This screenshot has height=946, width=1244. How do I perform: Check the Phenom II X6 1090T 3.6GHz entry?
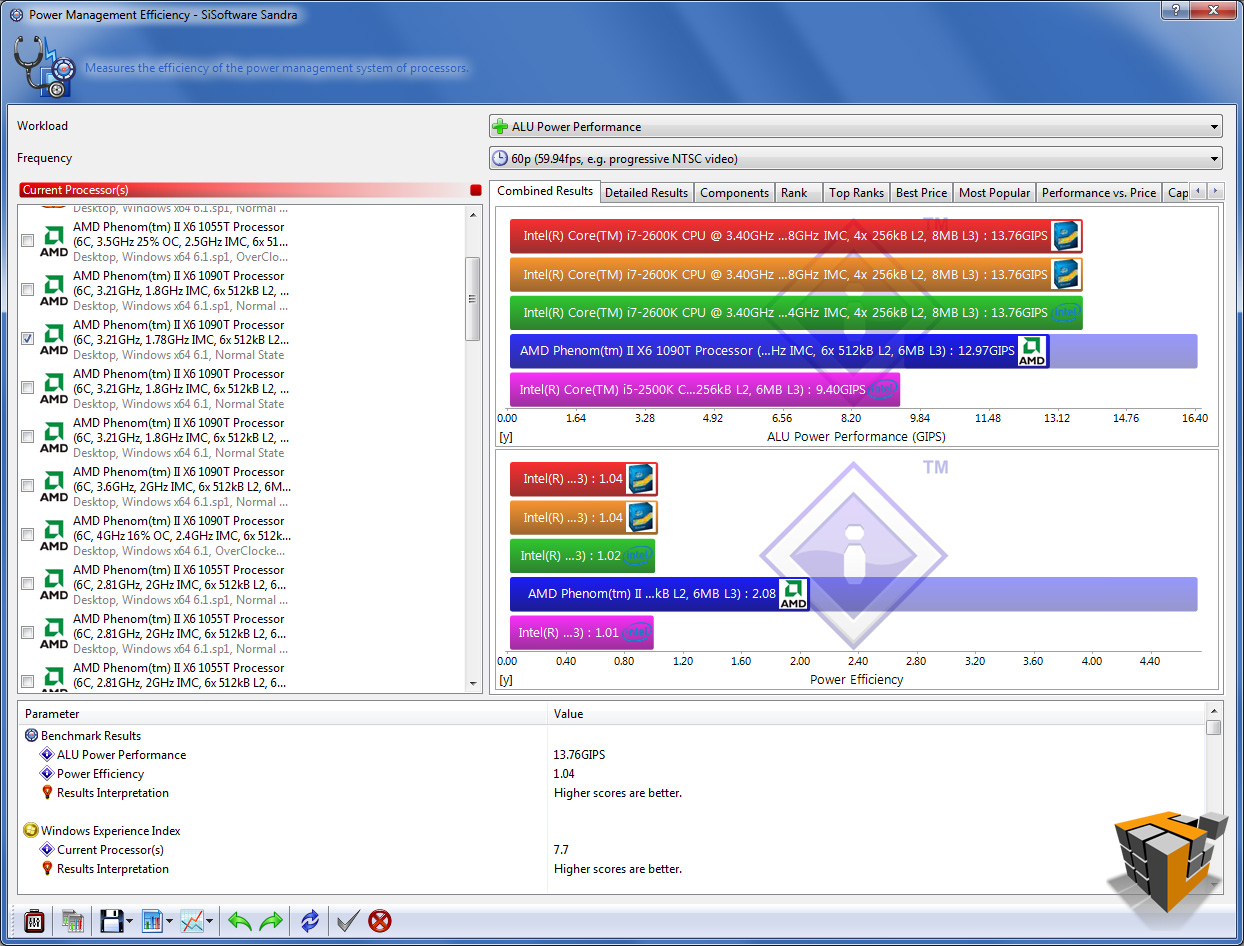(27, 486)
